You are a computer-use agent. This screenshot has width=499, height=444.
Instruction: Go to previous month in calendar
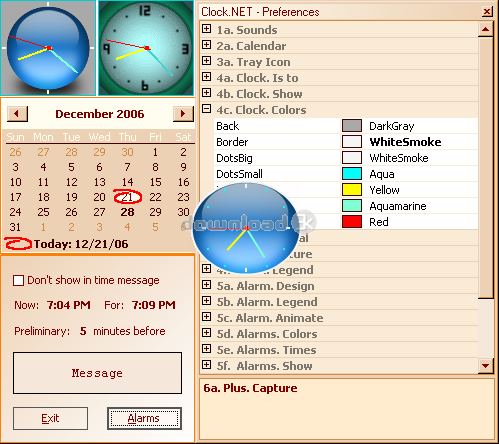click(17, 114)
